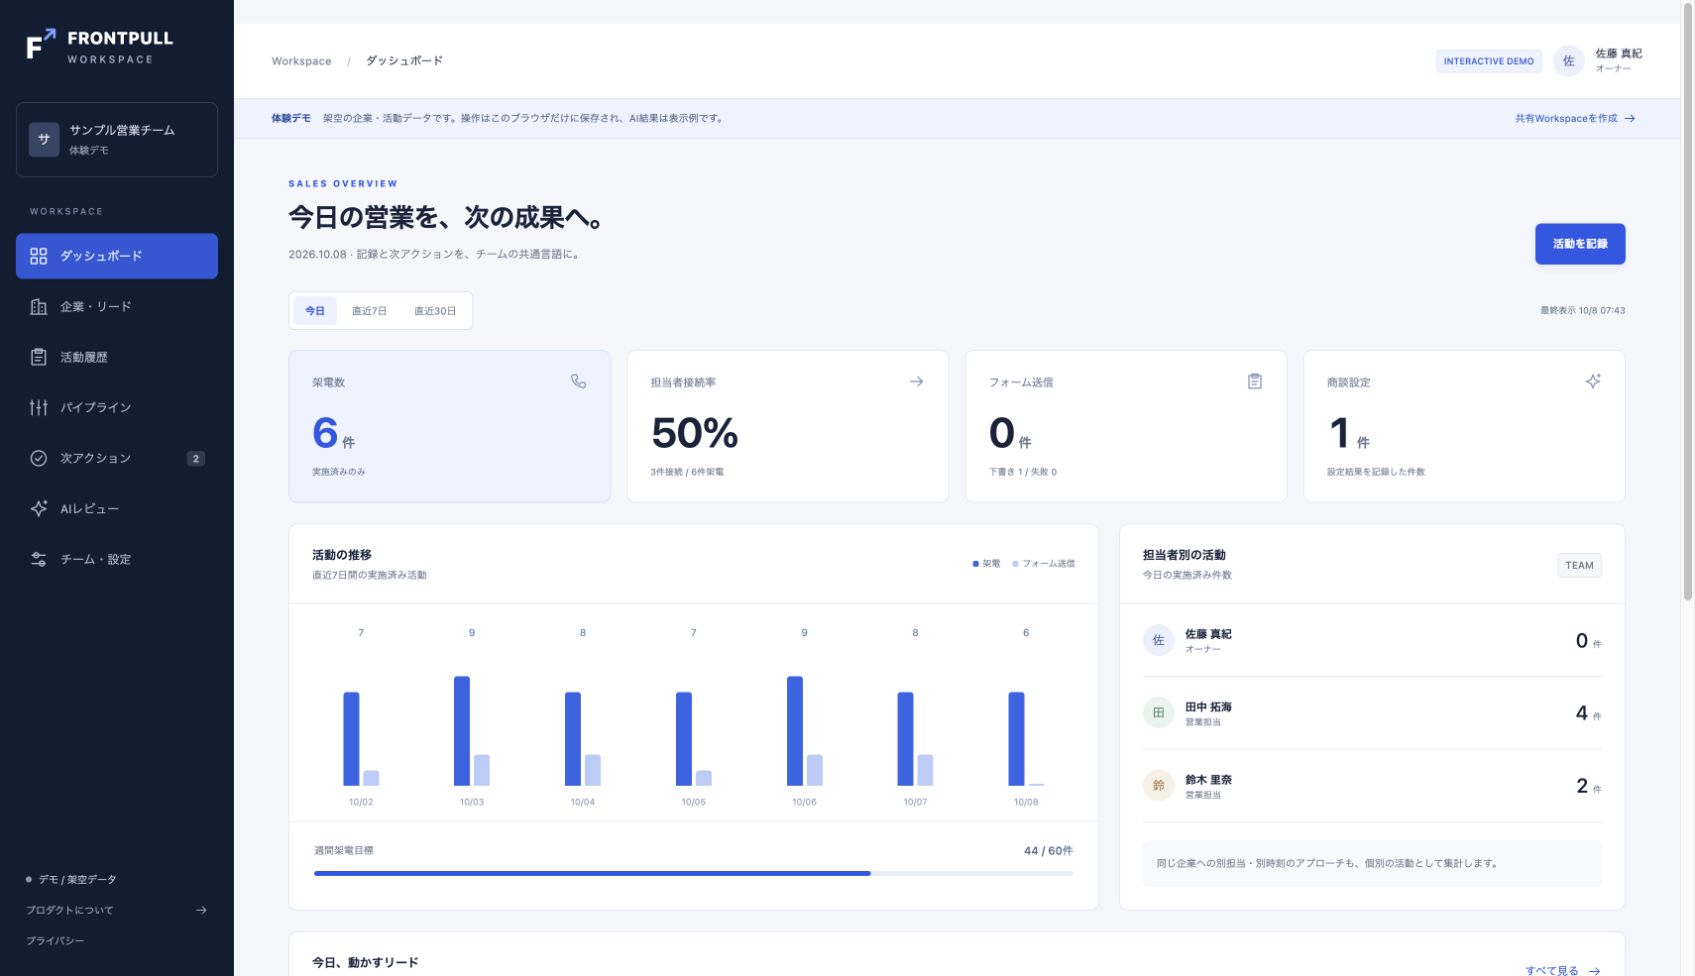Image resolution: width=1695 pixels, height=976 pixels.
Task: Click the 10/03 架電 bar in chart
Action: [462, 731]
